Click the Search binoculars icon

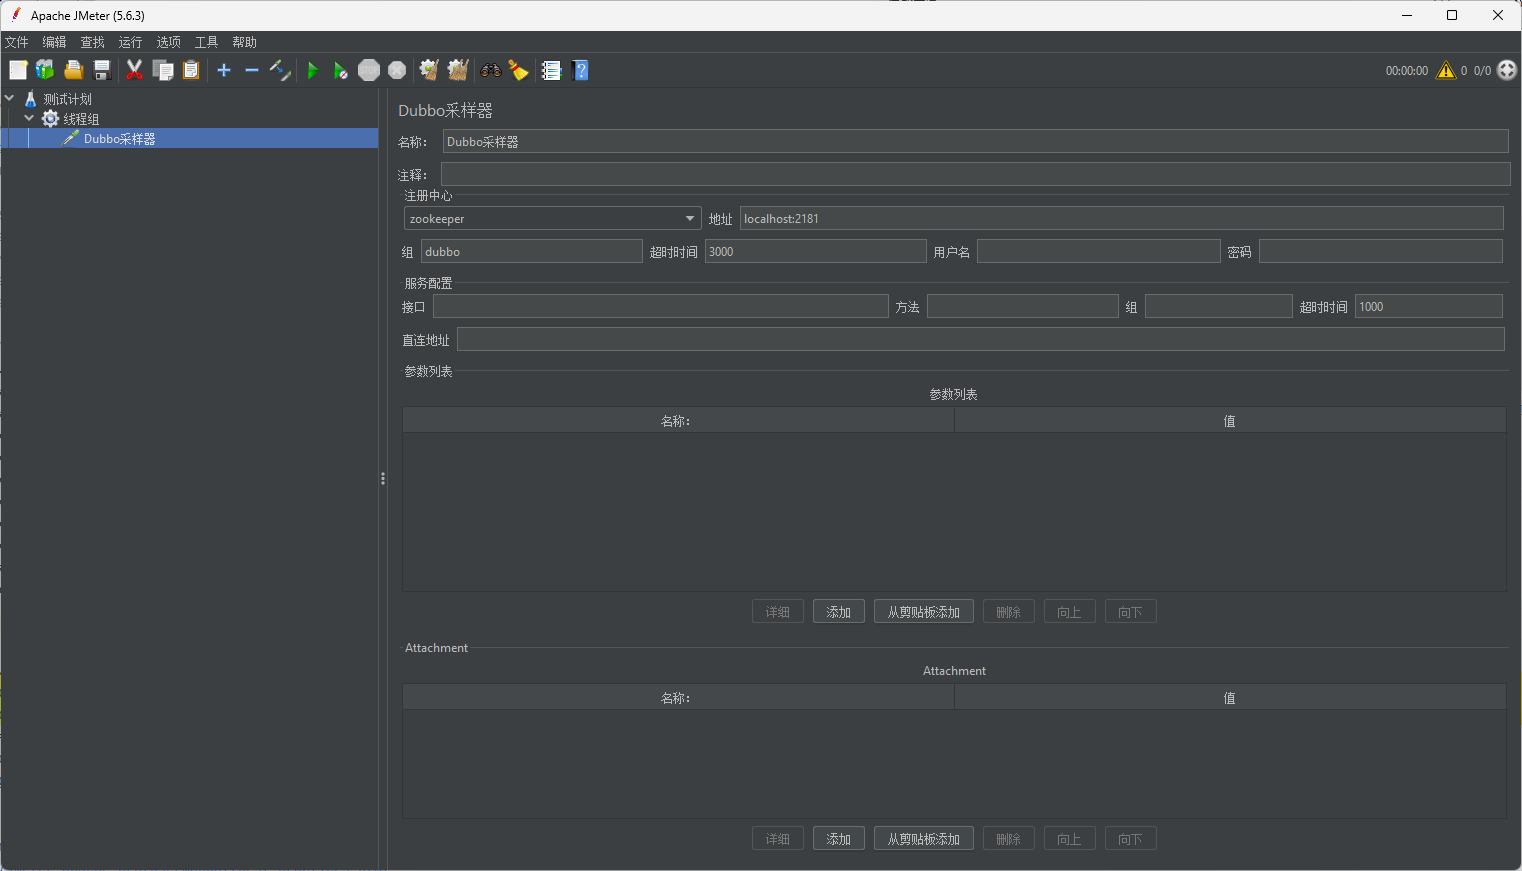[x=490, y=70]
